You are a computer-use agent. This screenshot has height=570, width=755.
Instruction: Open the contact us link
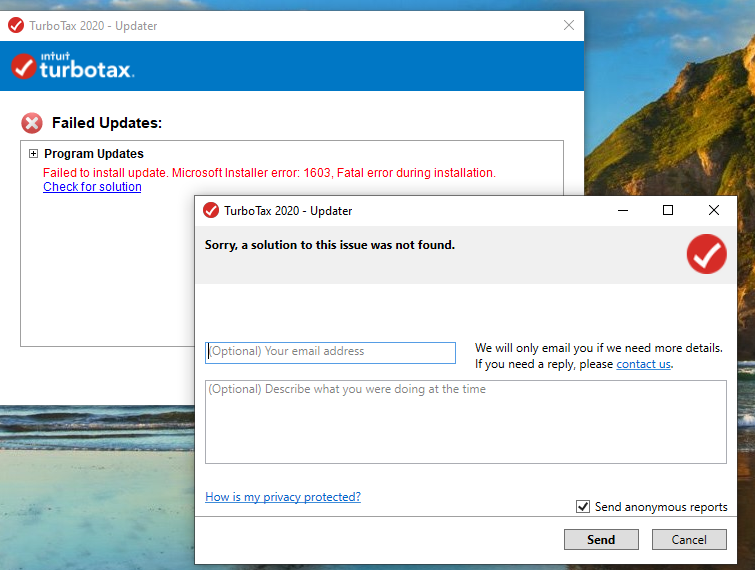(x=643, y=364)
